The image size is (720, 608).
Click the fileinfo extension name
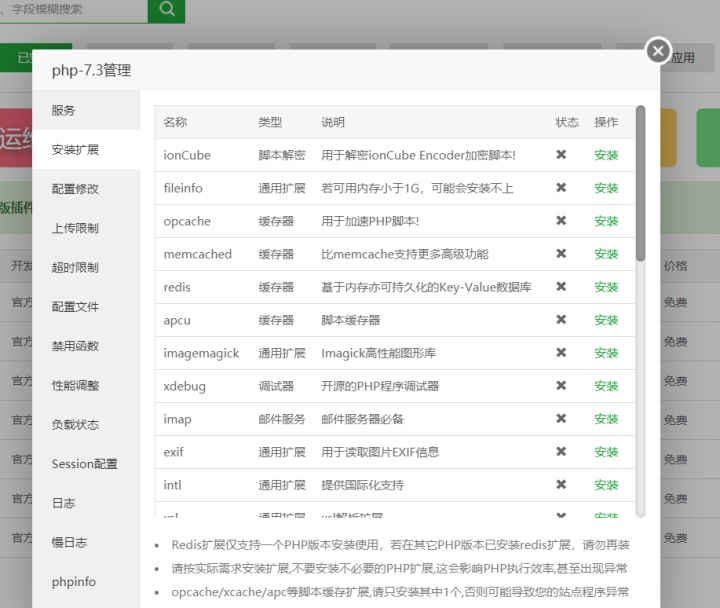pyautogui.click(x=183, y=188)
